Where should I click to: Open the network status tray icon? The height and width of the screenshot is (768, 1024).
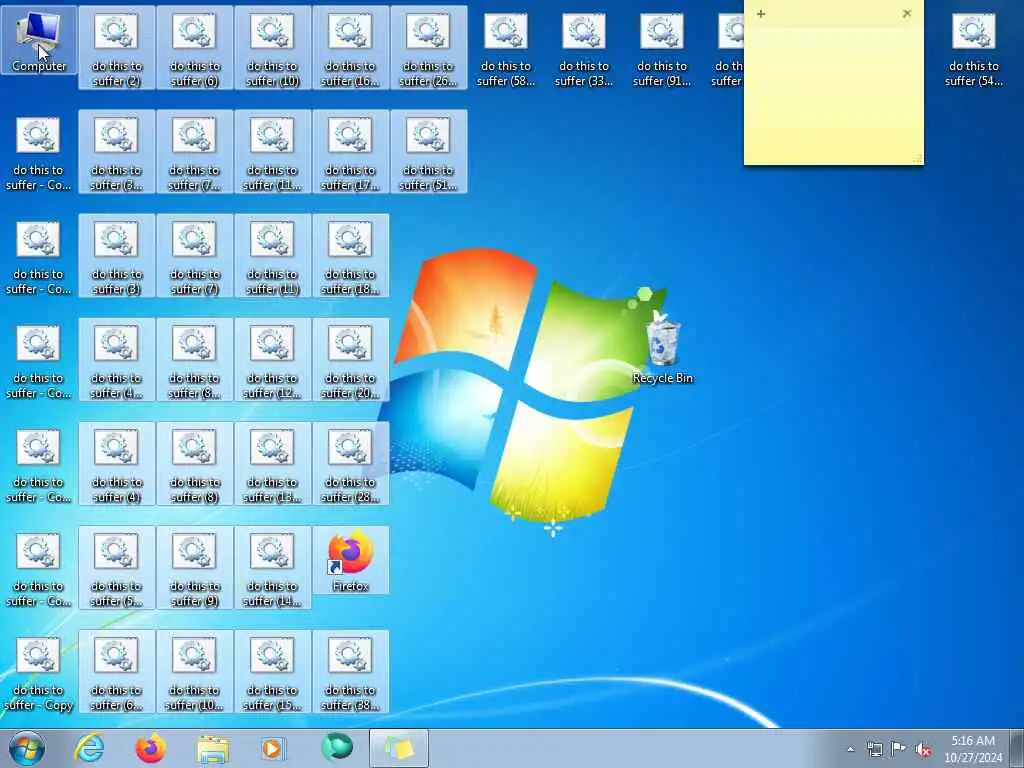point(874,749)
